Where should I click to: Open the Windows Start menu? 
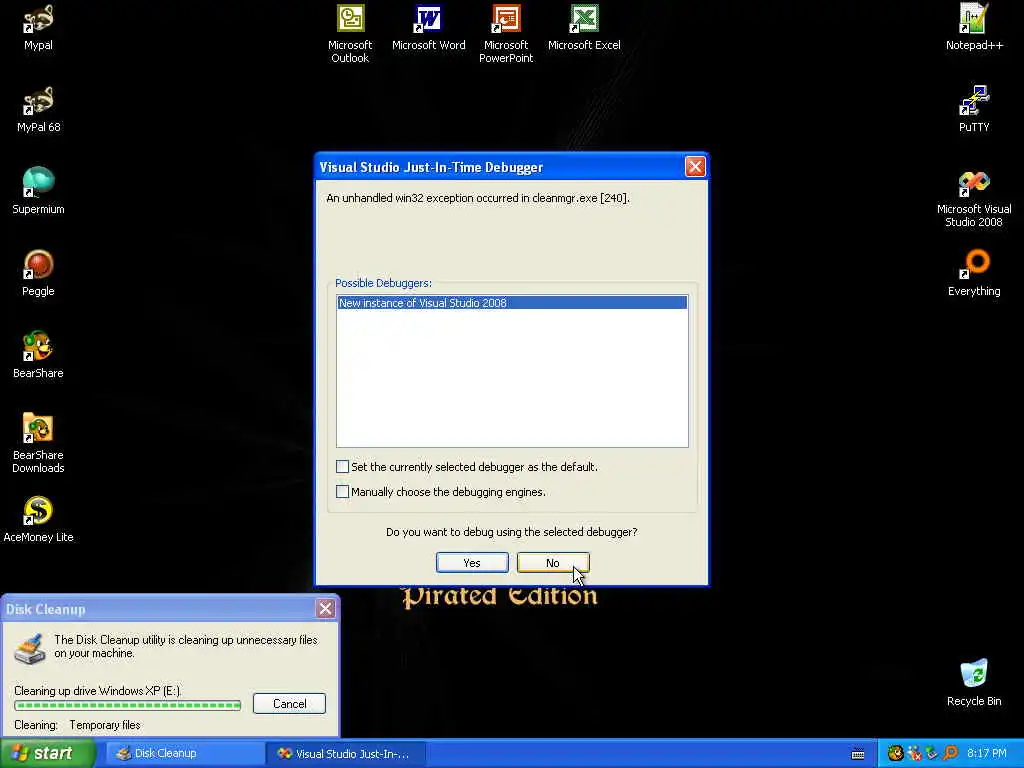click(x=48, y=754)
